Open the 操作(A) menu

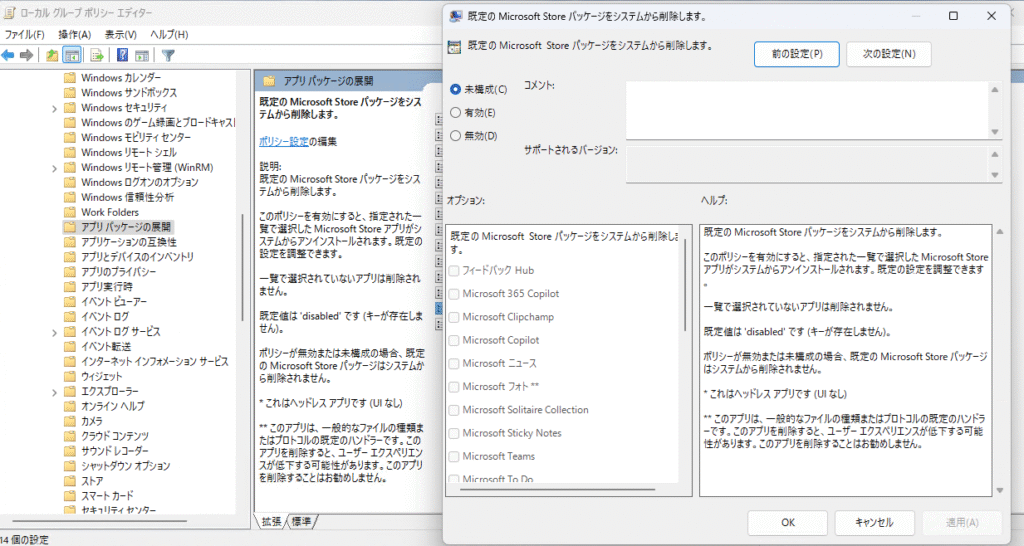(74, 35)
